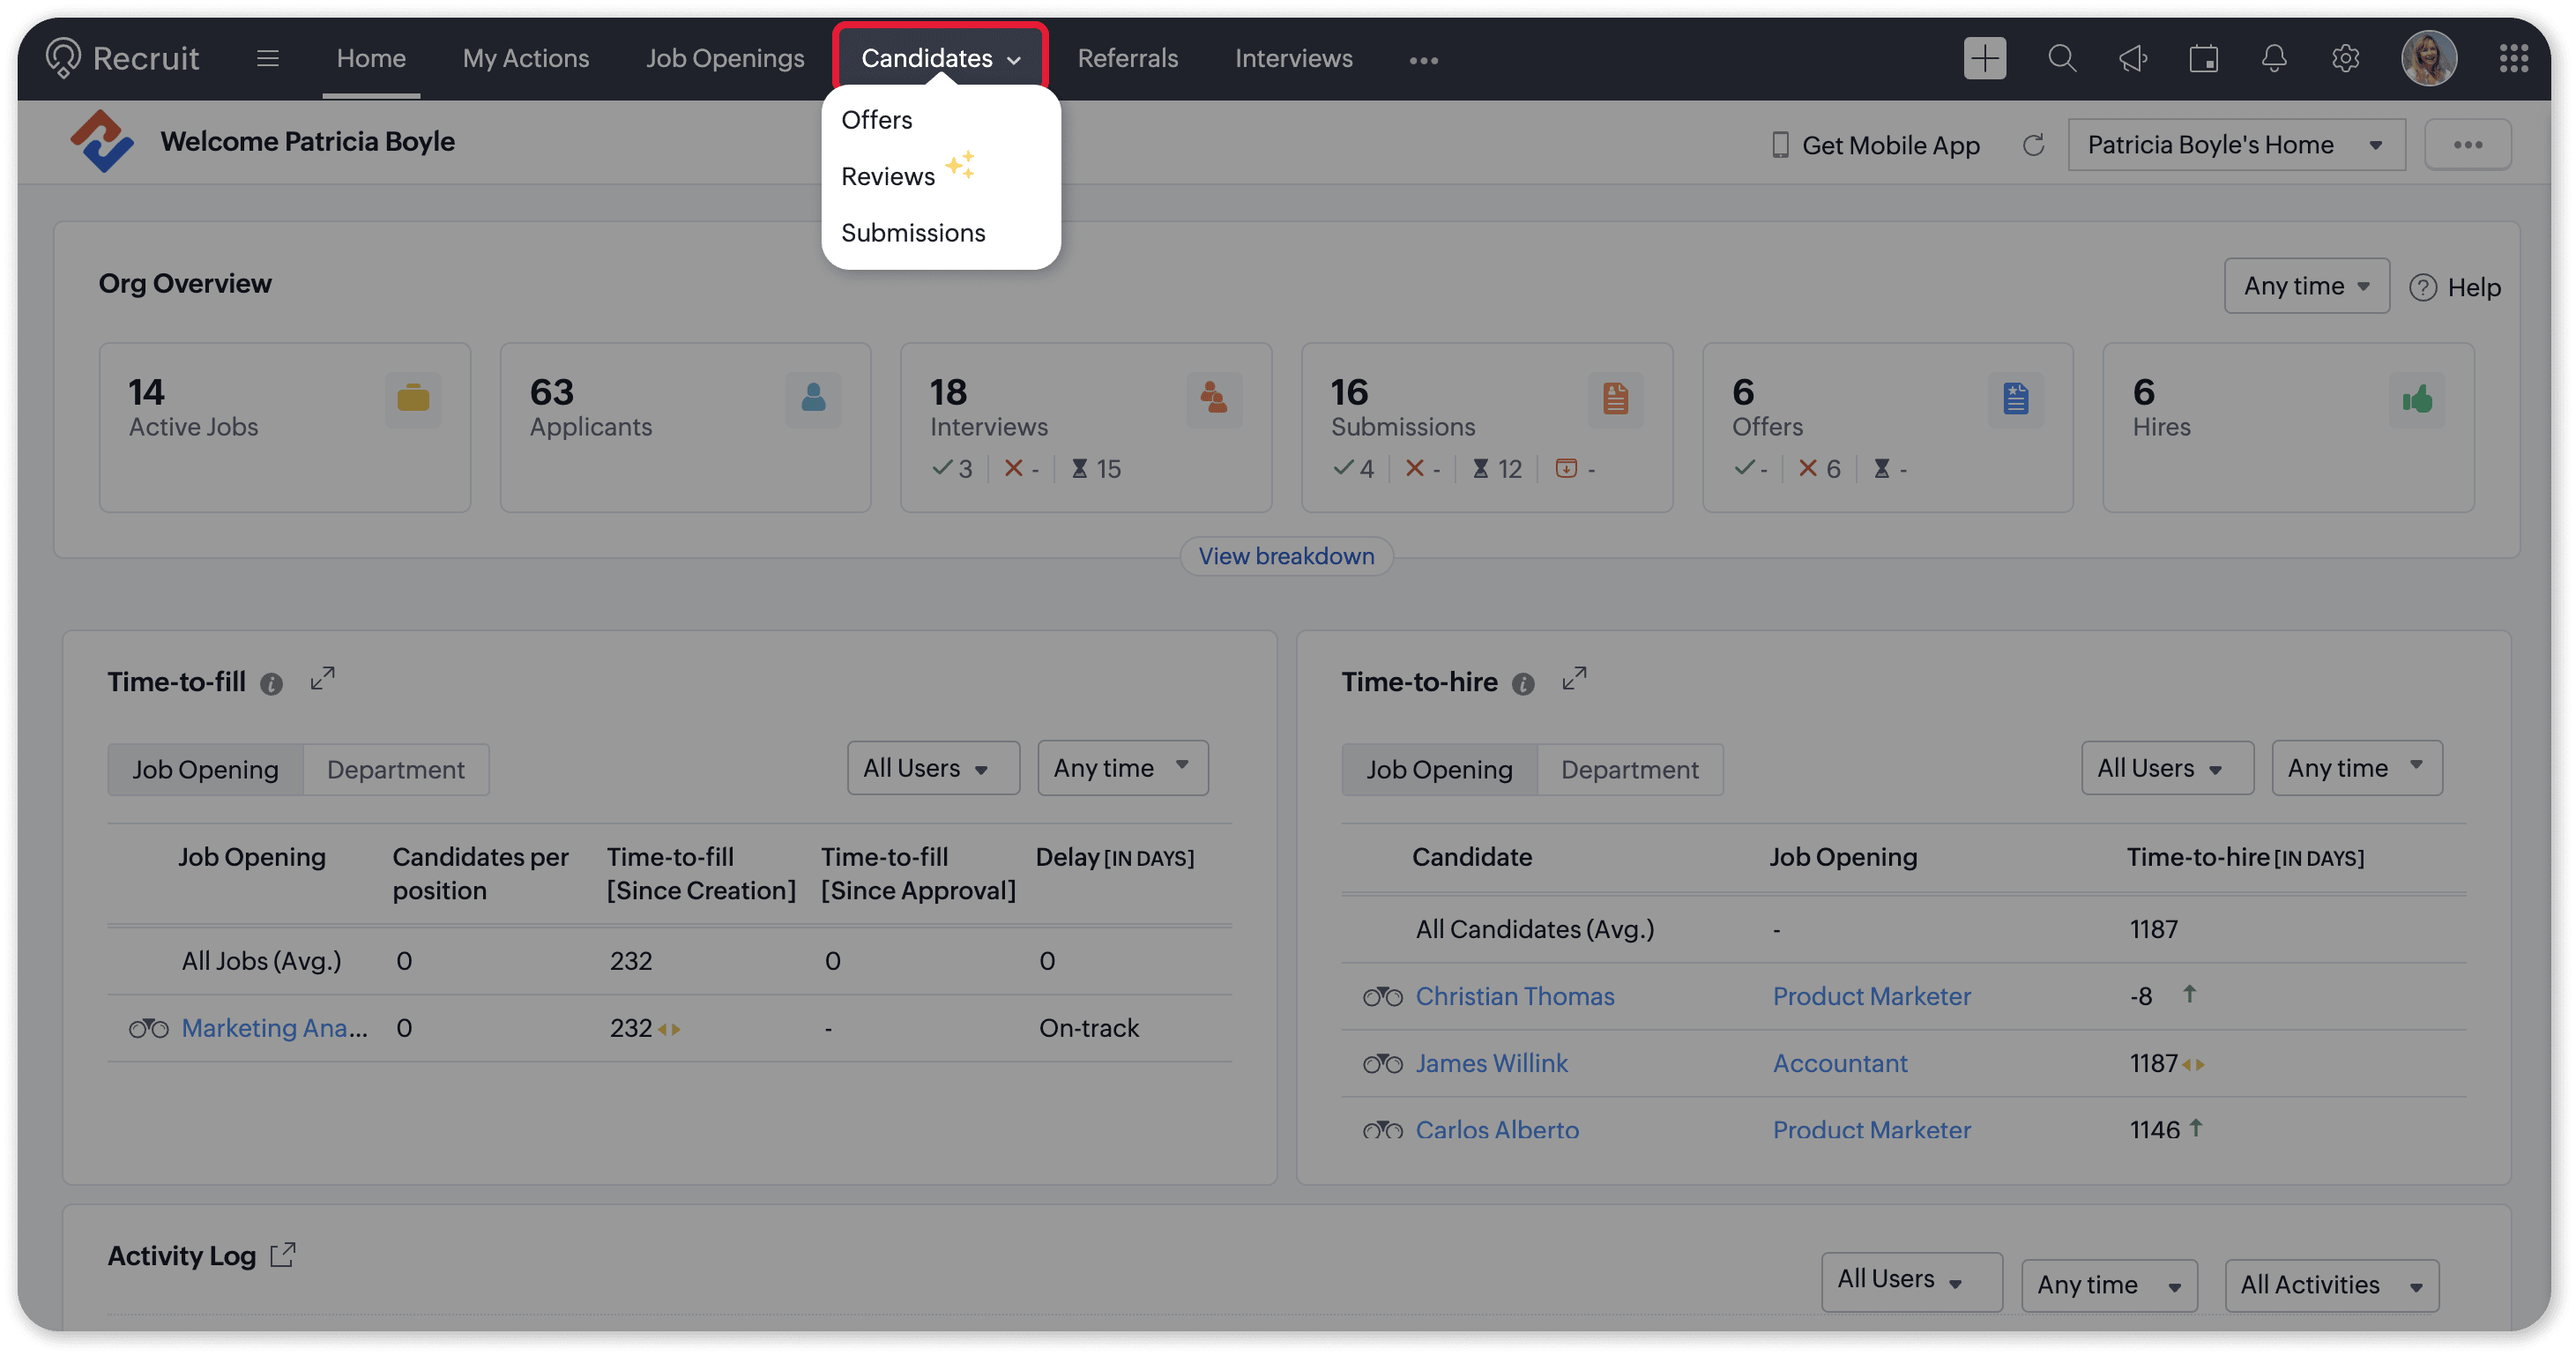Screen dimensions: 2576x1356
Task: Switch Time-to-fill to Department view
Action: point(395,769)
